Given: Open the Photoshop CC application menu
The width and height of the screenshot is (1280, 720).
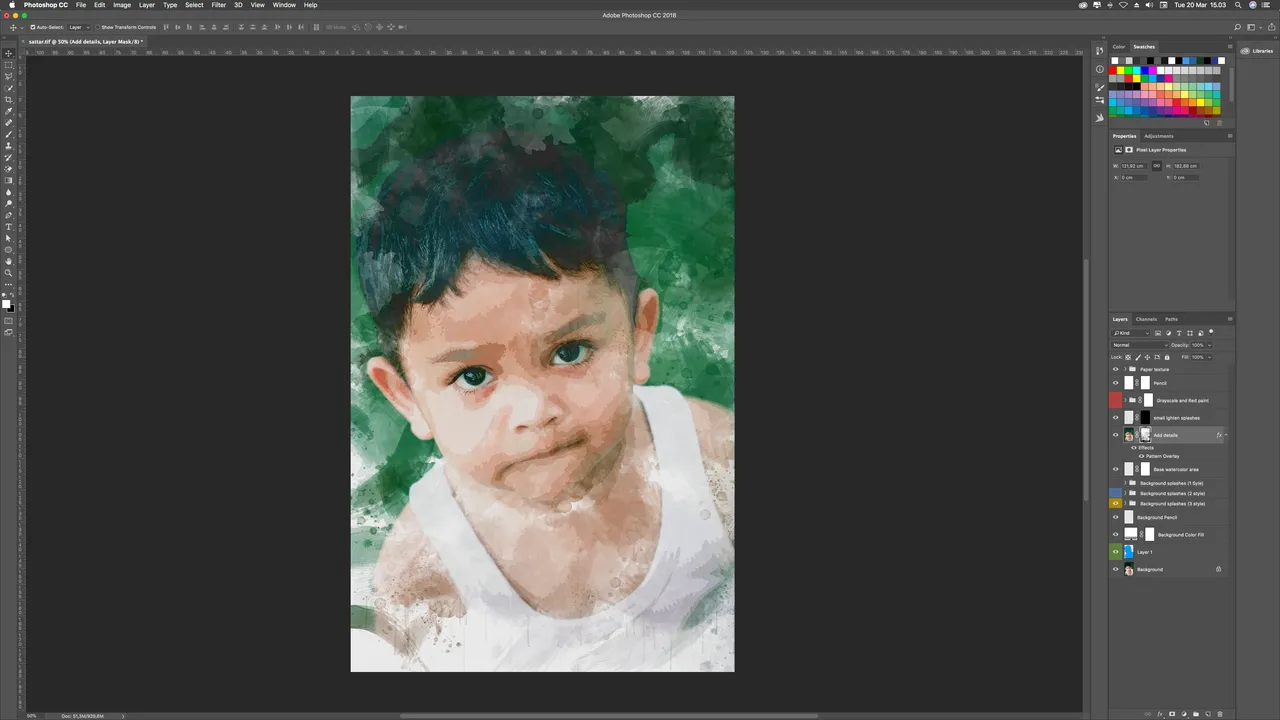Looking at the screenshot, I should coord(46,5).
